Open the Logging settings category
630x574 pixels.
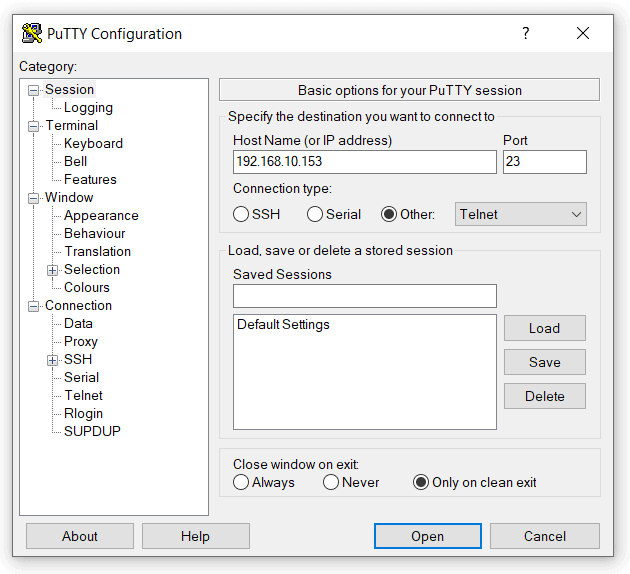pos(88,107)
